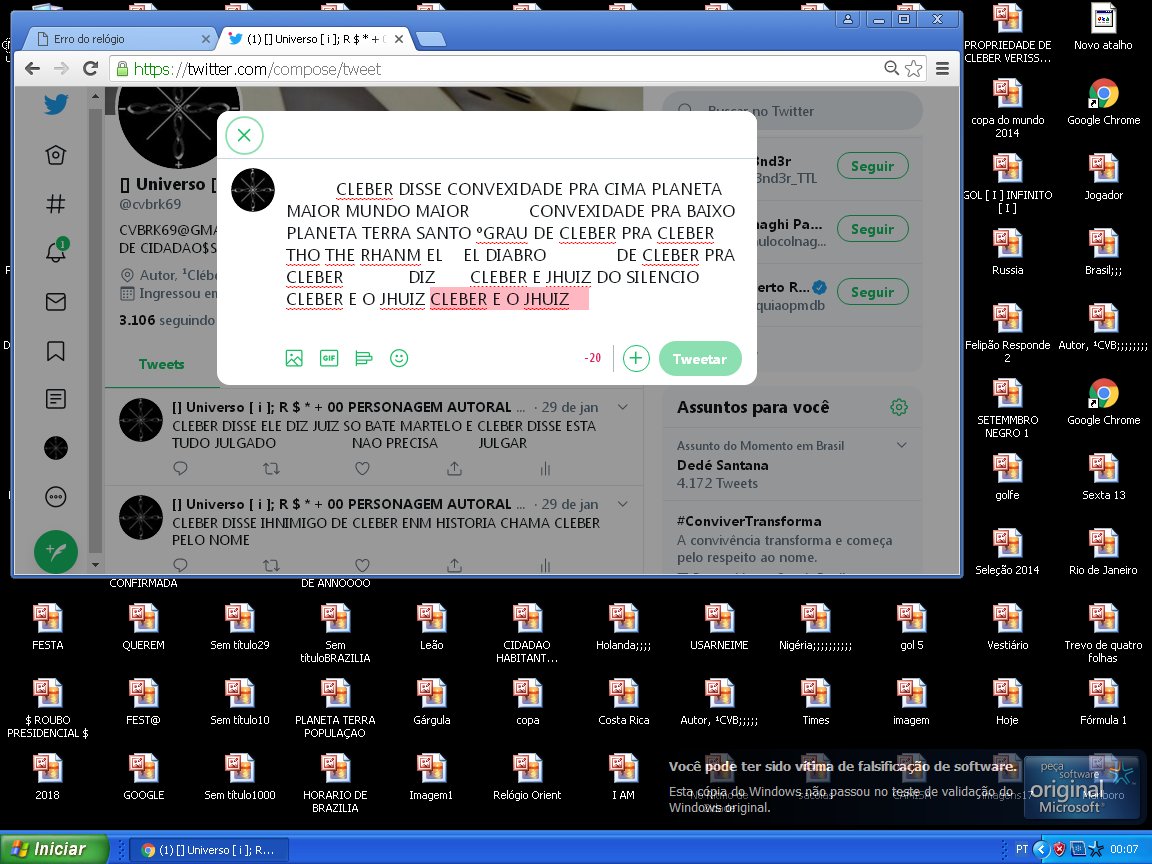This screenshot has width=1152, height=864.
Task: Follow the verified account with Seguir button
Action: point(872,291)
